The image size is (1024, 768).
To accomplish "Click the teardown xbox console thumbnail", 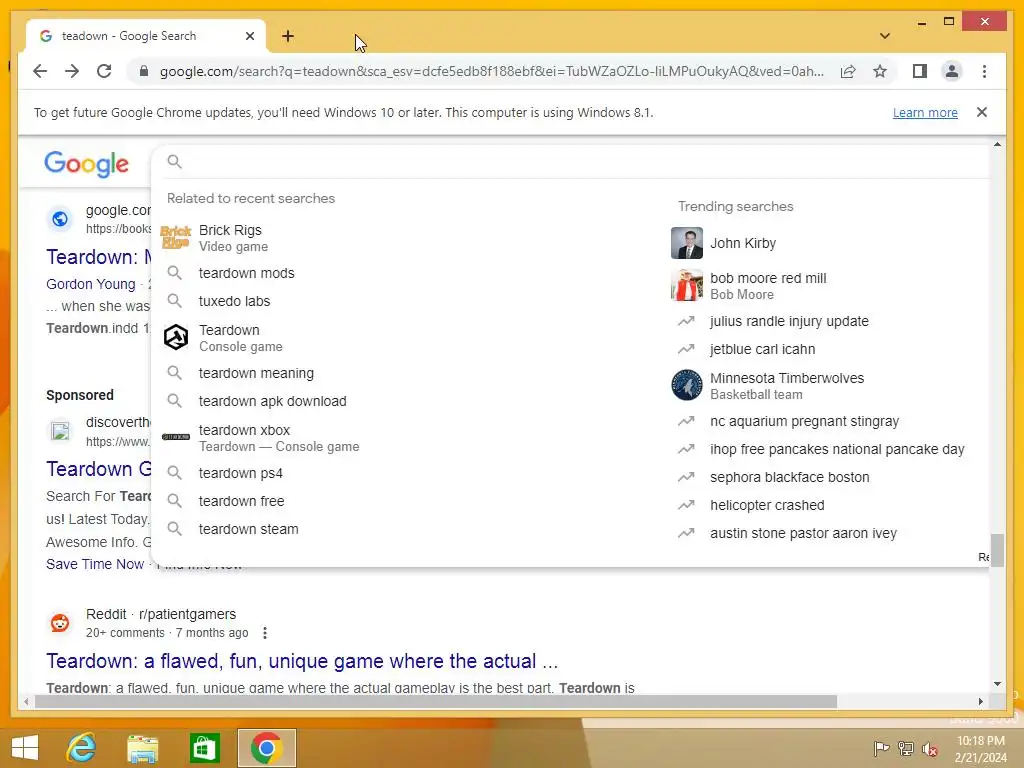I will pos(176,437).
